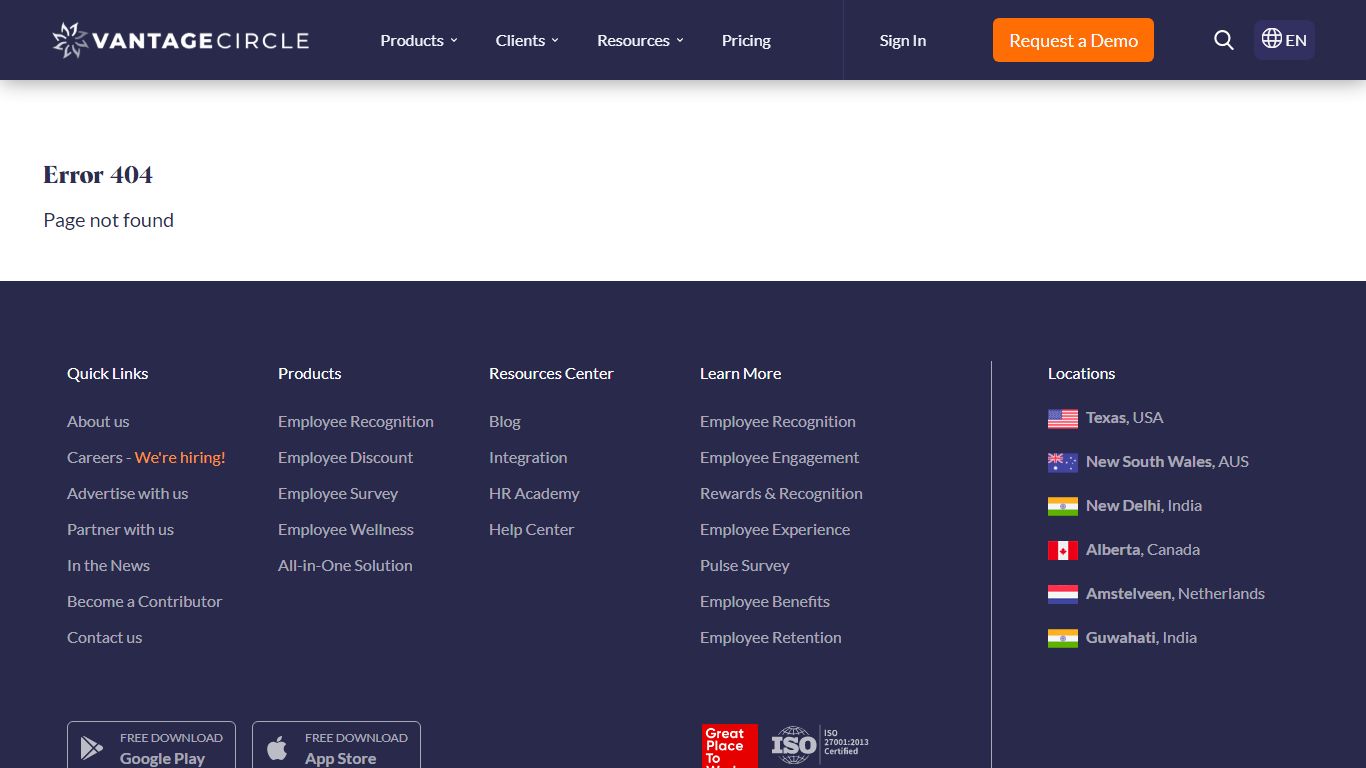Open Employee Benefits link
The width and height of the screenshot is (1366, 768).
(765, 601)
